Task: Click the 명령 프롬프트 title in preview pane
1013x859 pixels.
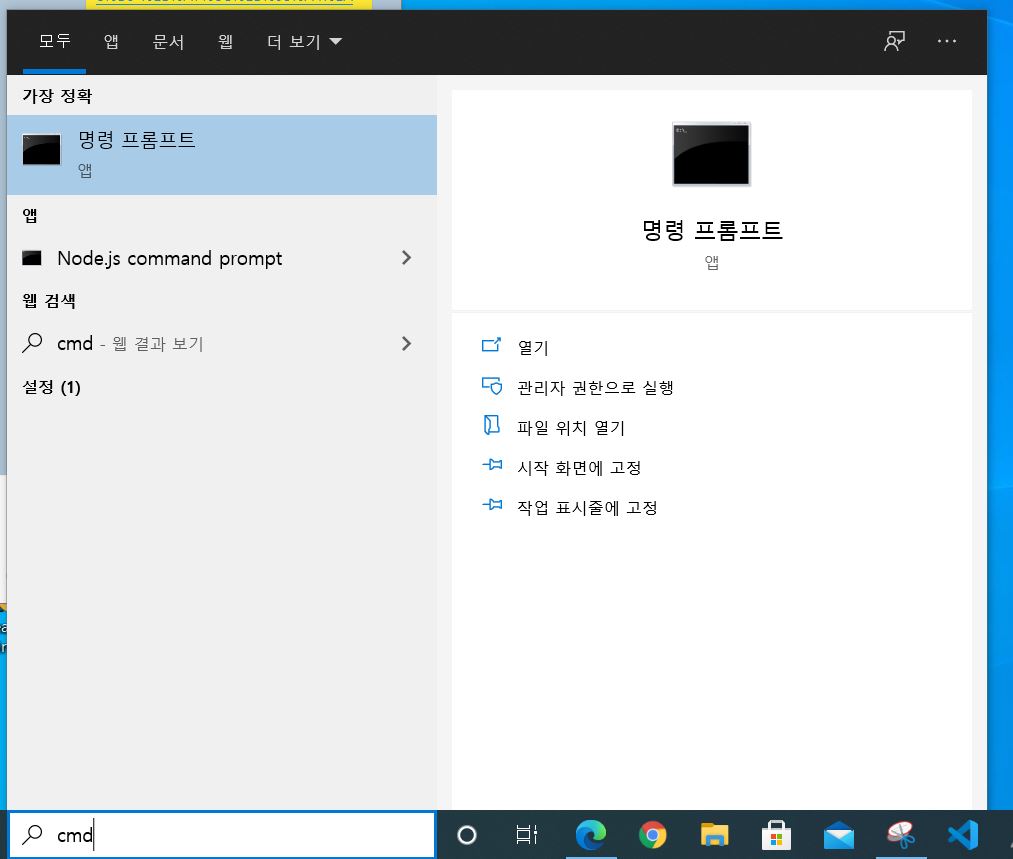Action: click(x=712, y=231)
